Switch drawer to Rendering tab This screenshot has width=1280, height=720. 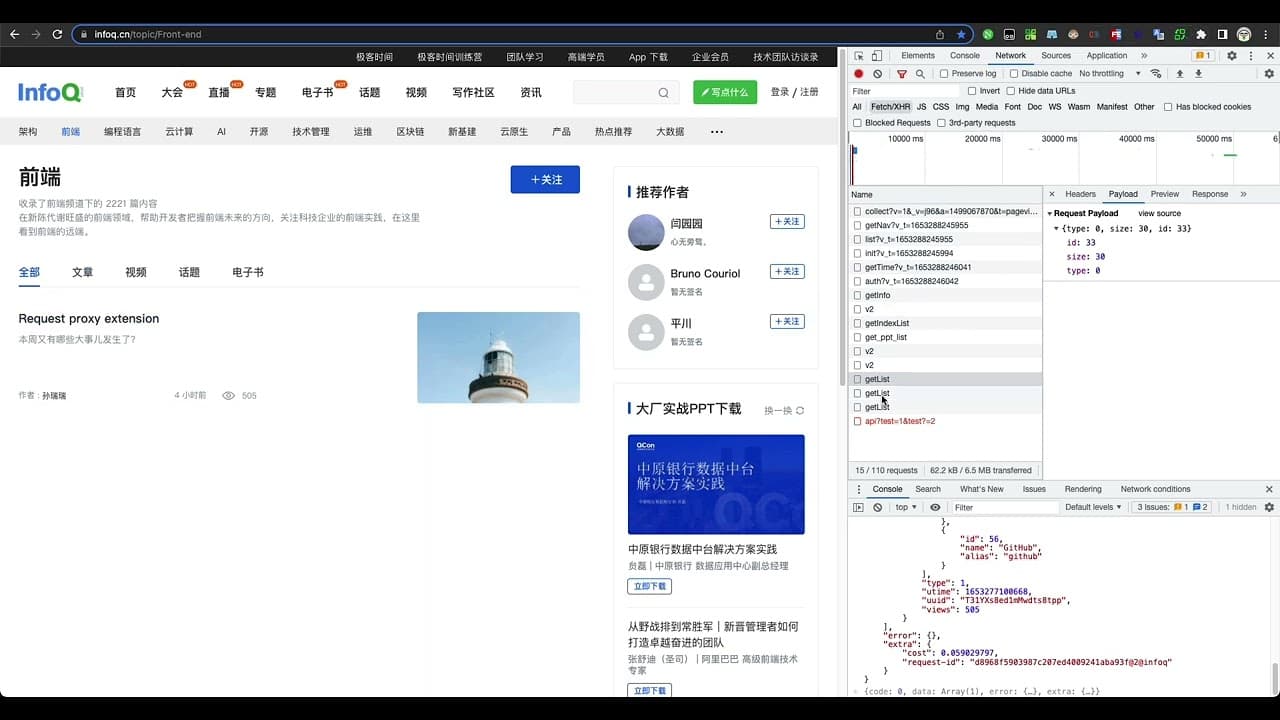(1083, 489)
